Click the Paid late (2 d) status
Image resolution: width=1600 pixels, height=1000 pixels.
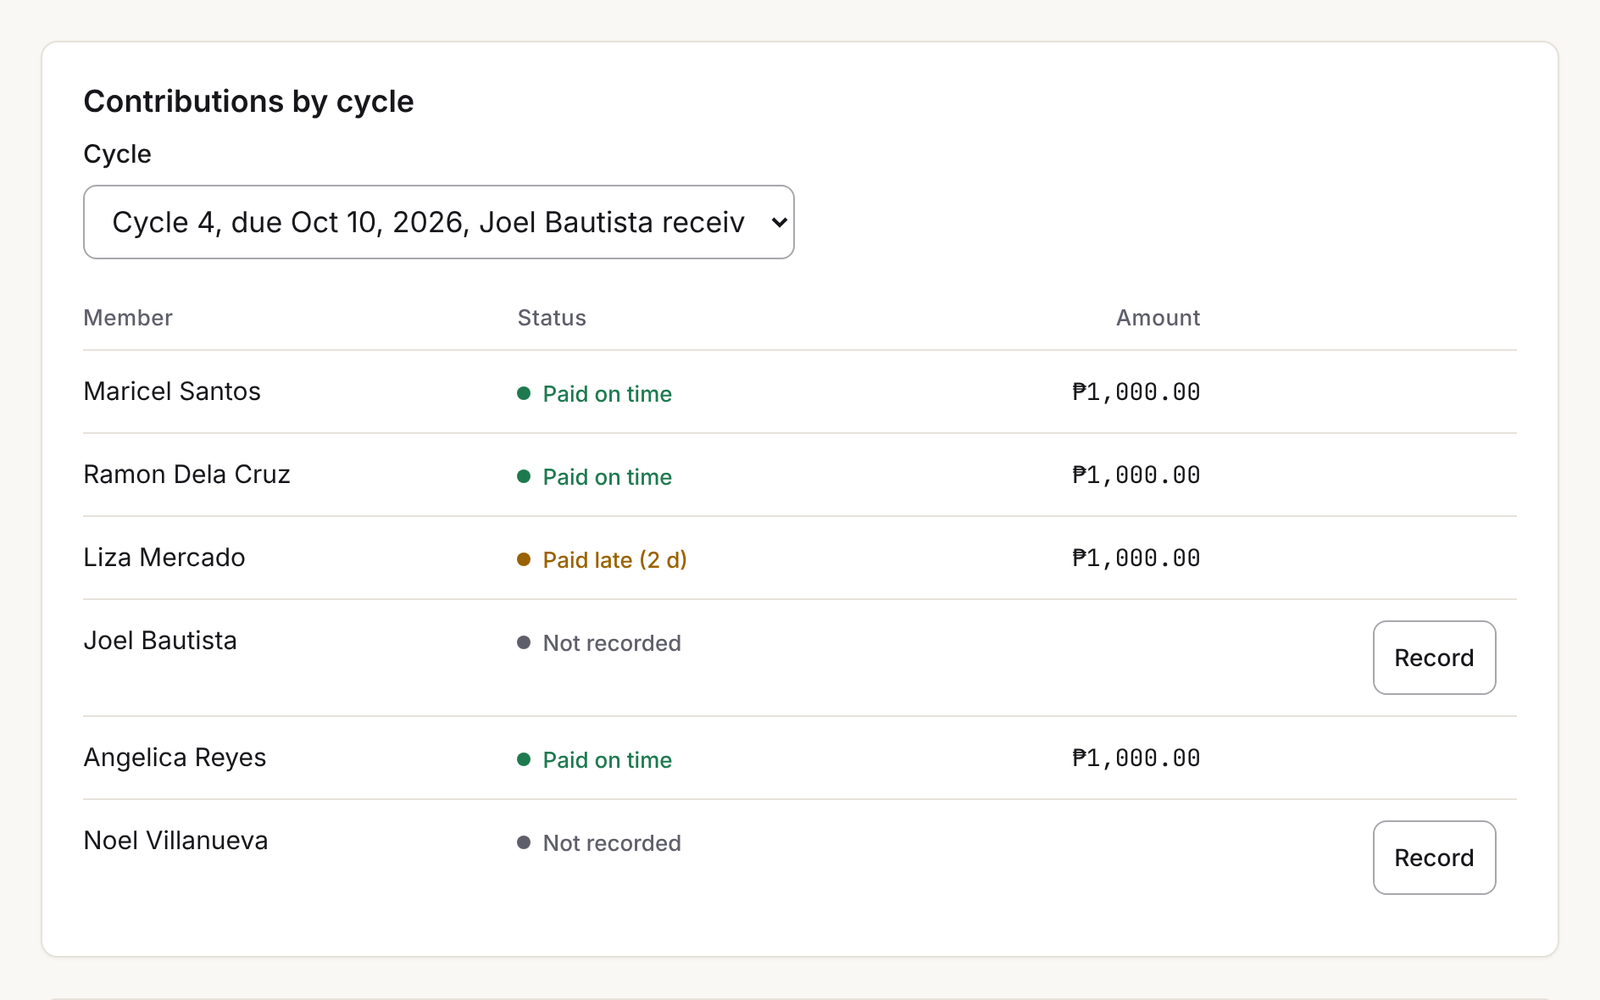click(602, 560)
